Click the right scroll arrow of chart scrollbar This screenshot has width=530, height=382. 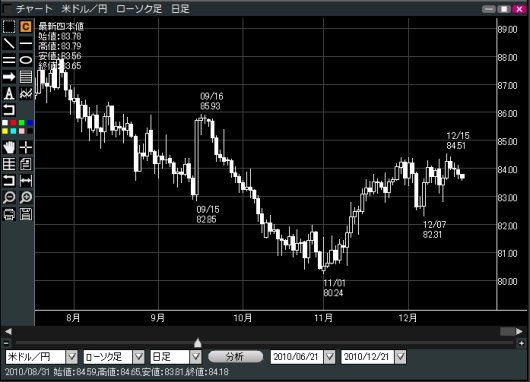tap(520, 332)
